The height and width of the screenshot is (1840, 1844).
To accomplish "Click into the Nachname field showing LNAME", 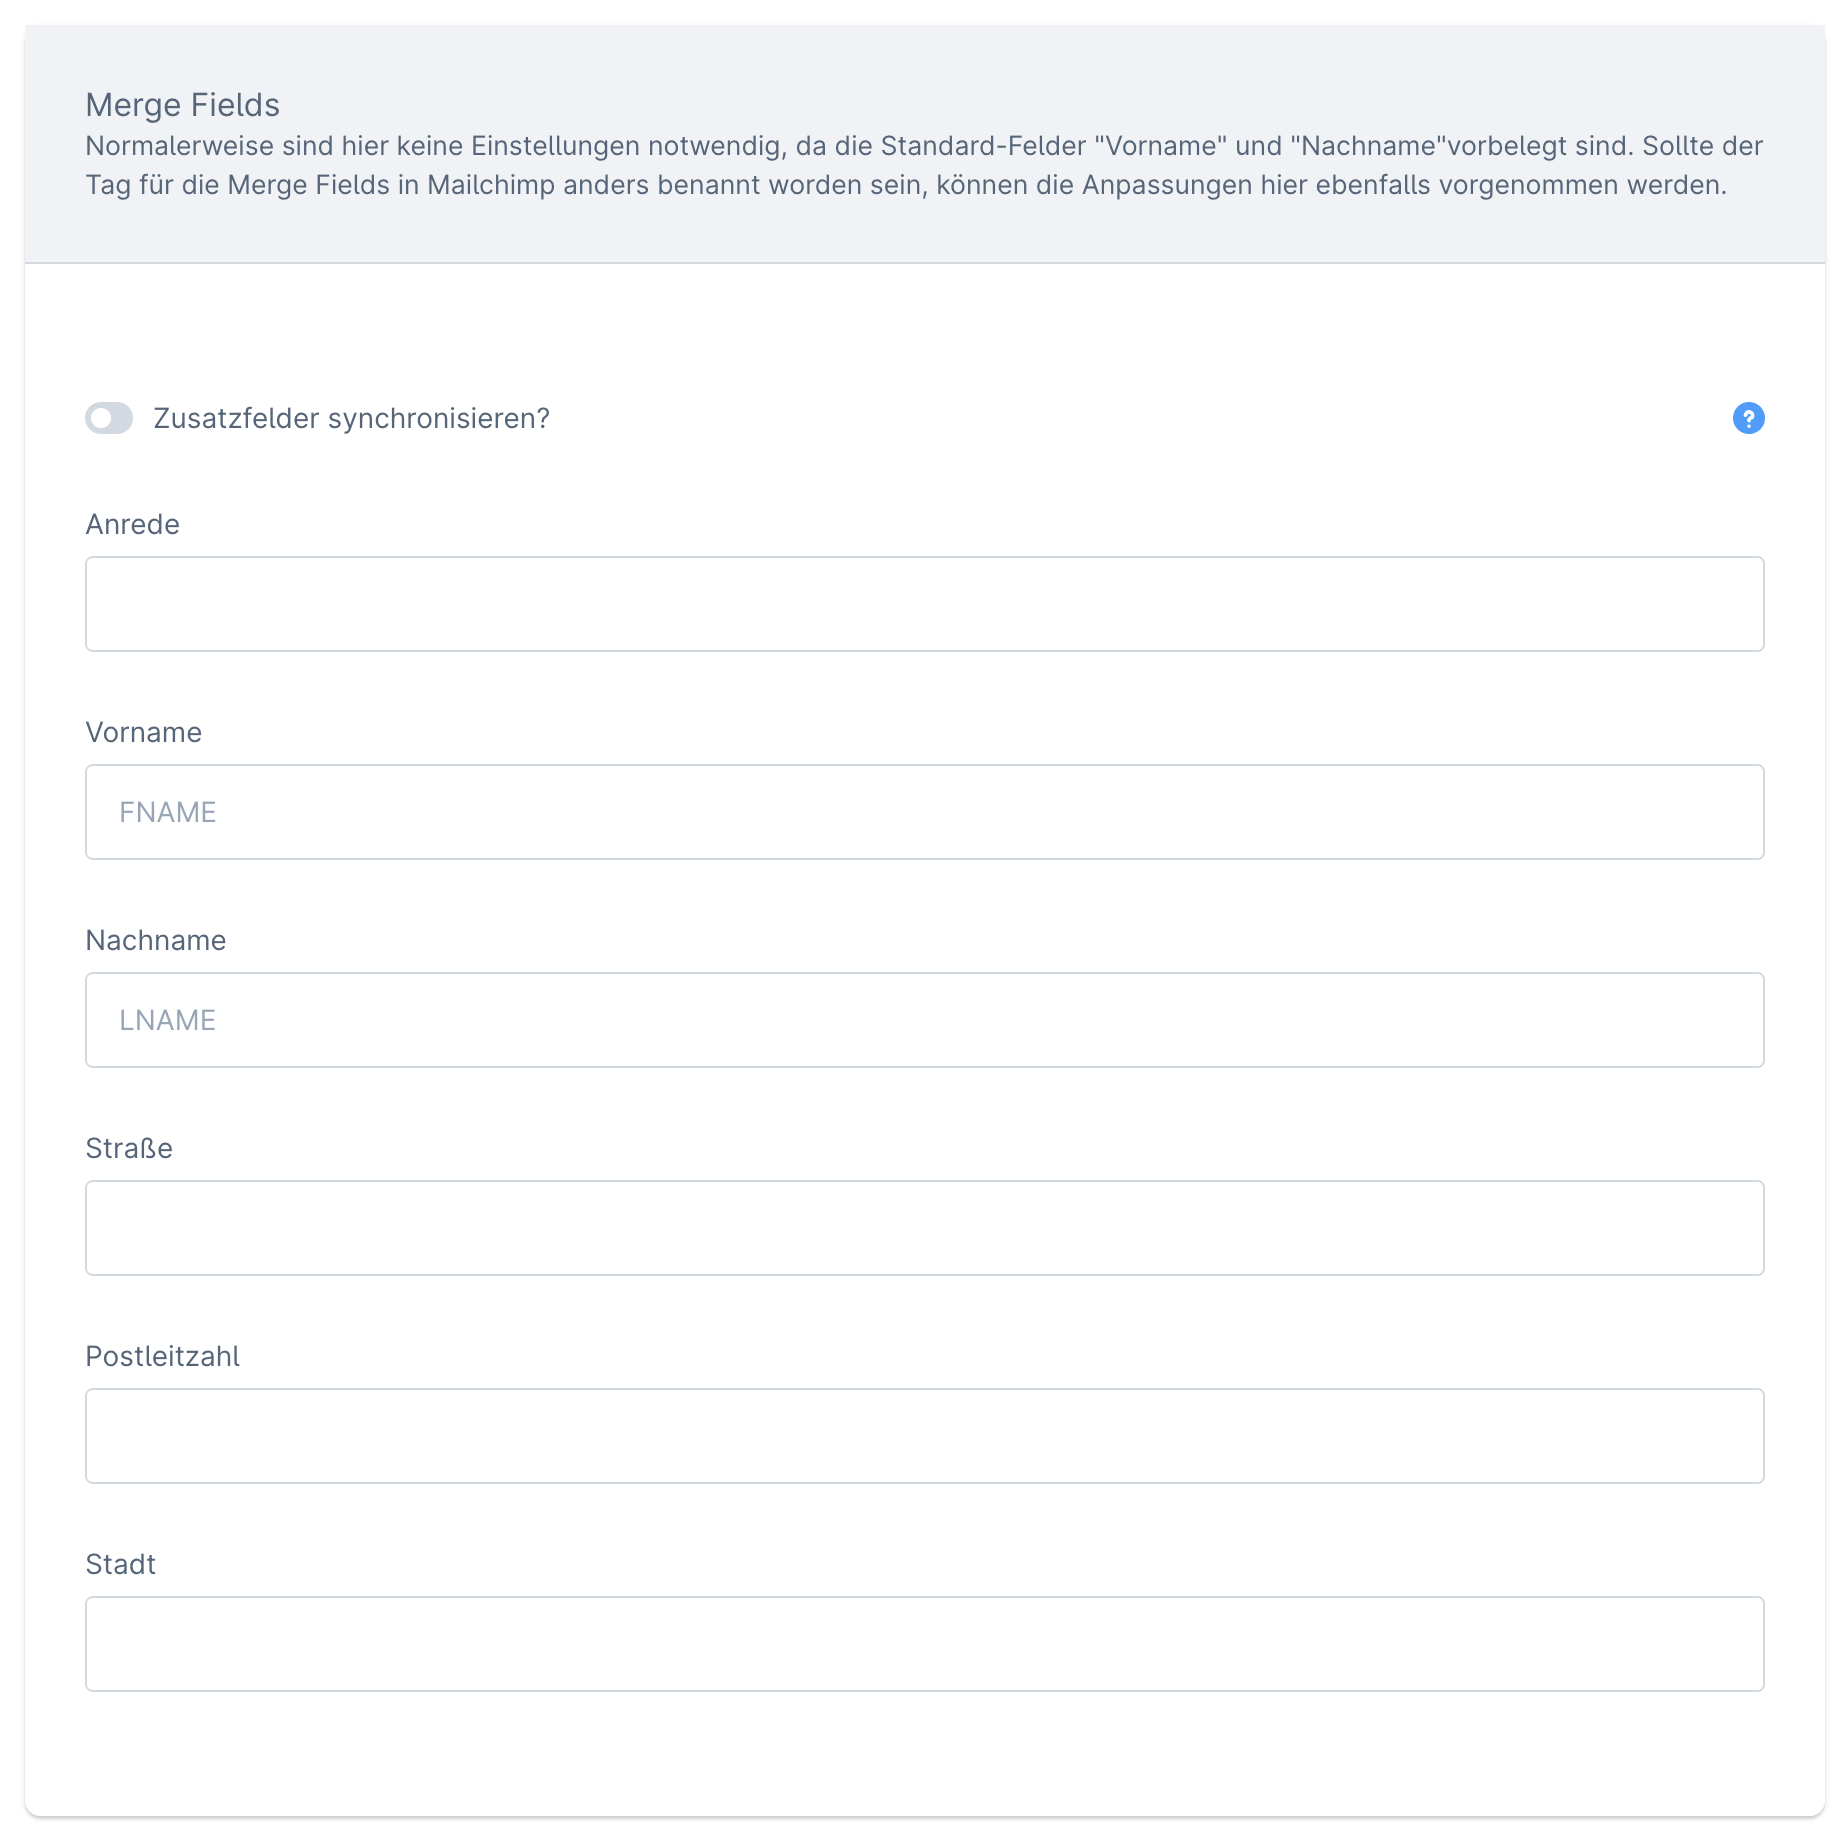I will click(x=924, y=1020).
